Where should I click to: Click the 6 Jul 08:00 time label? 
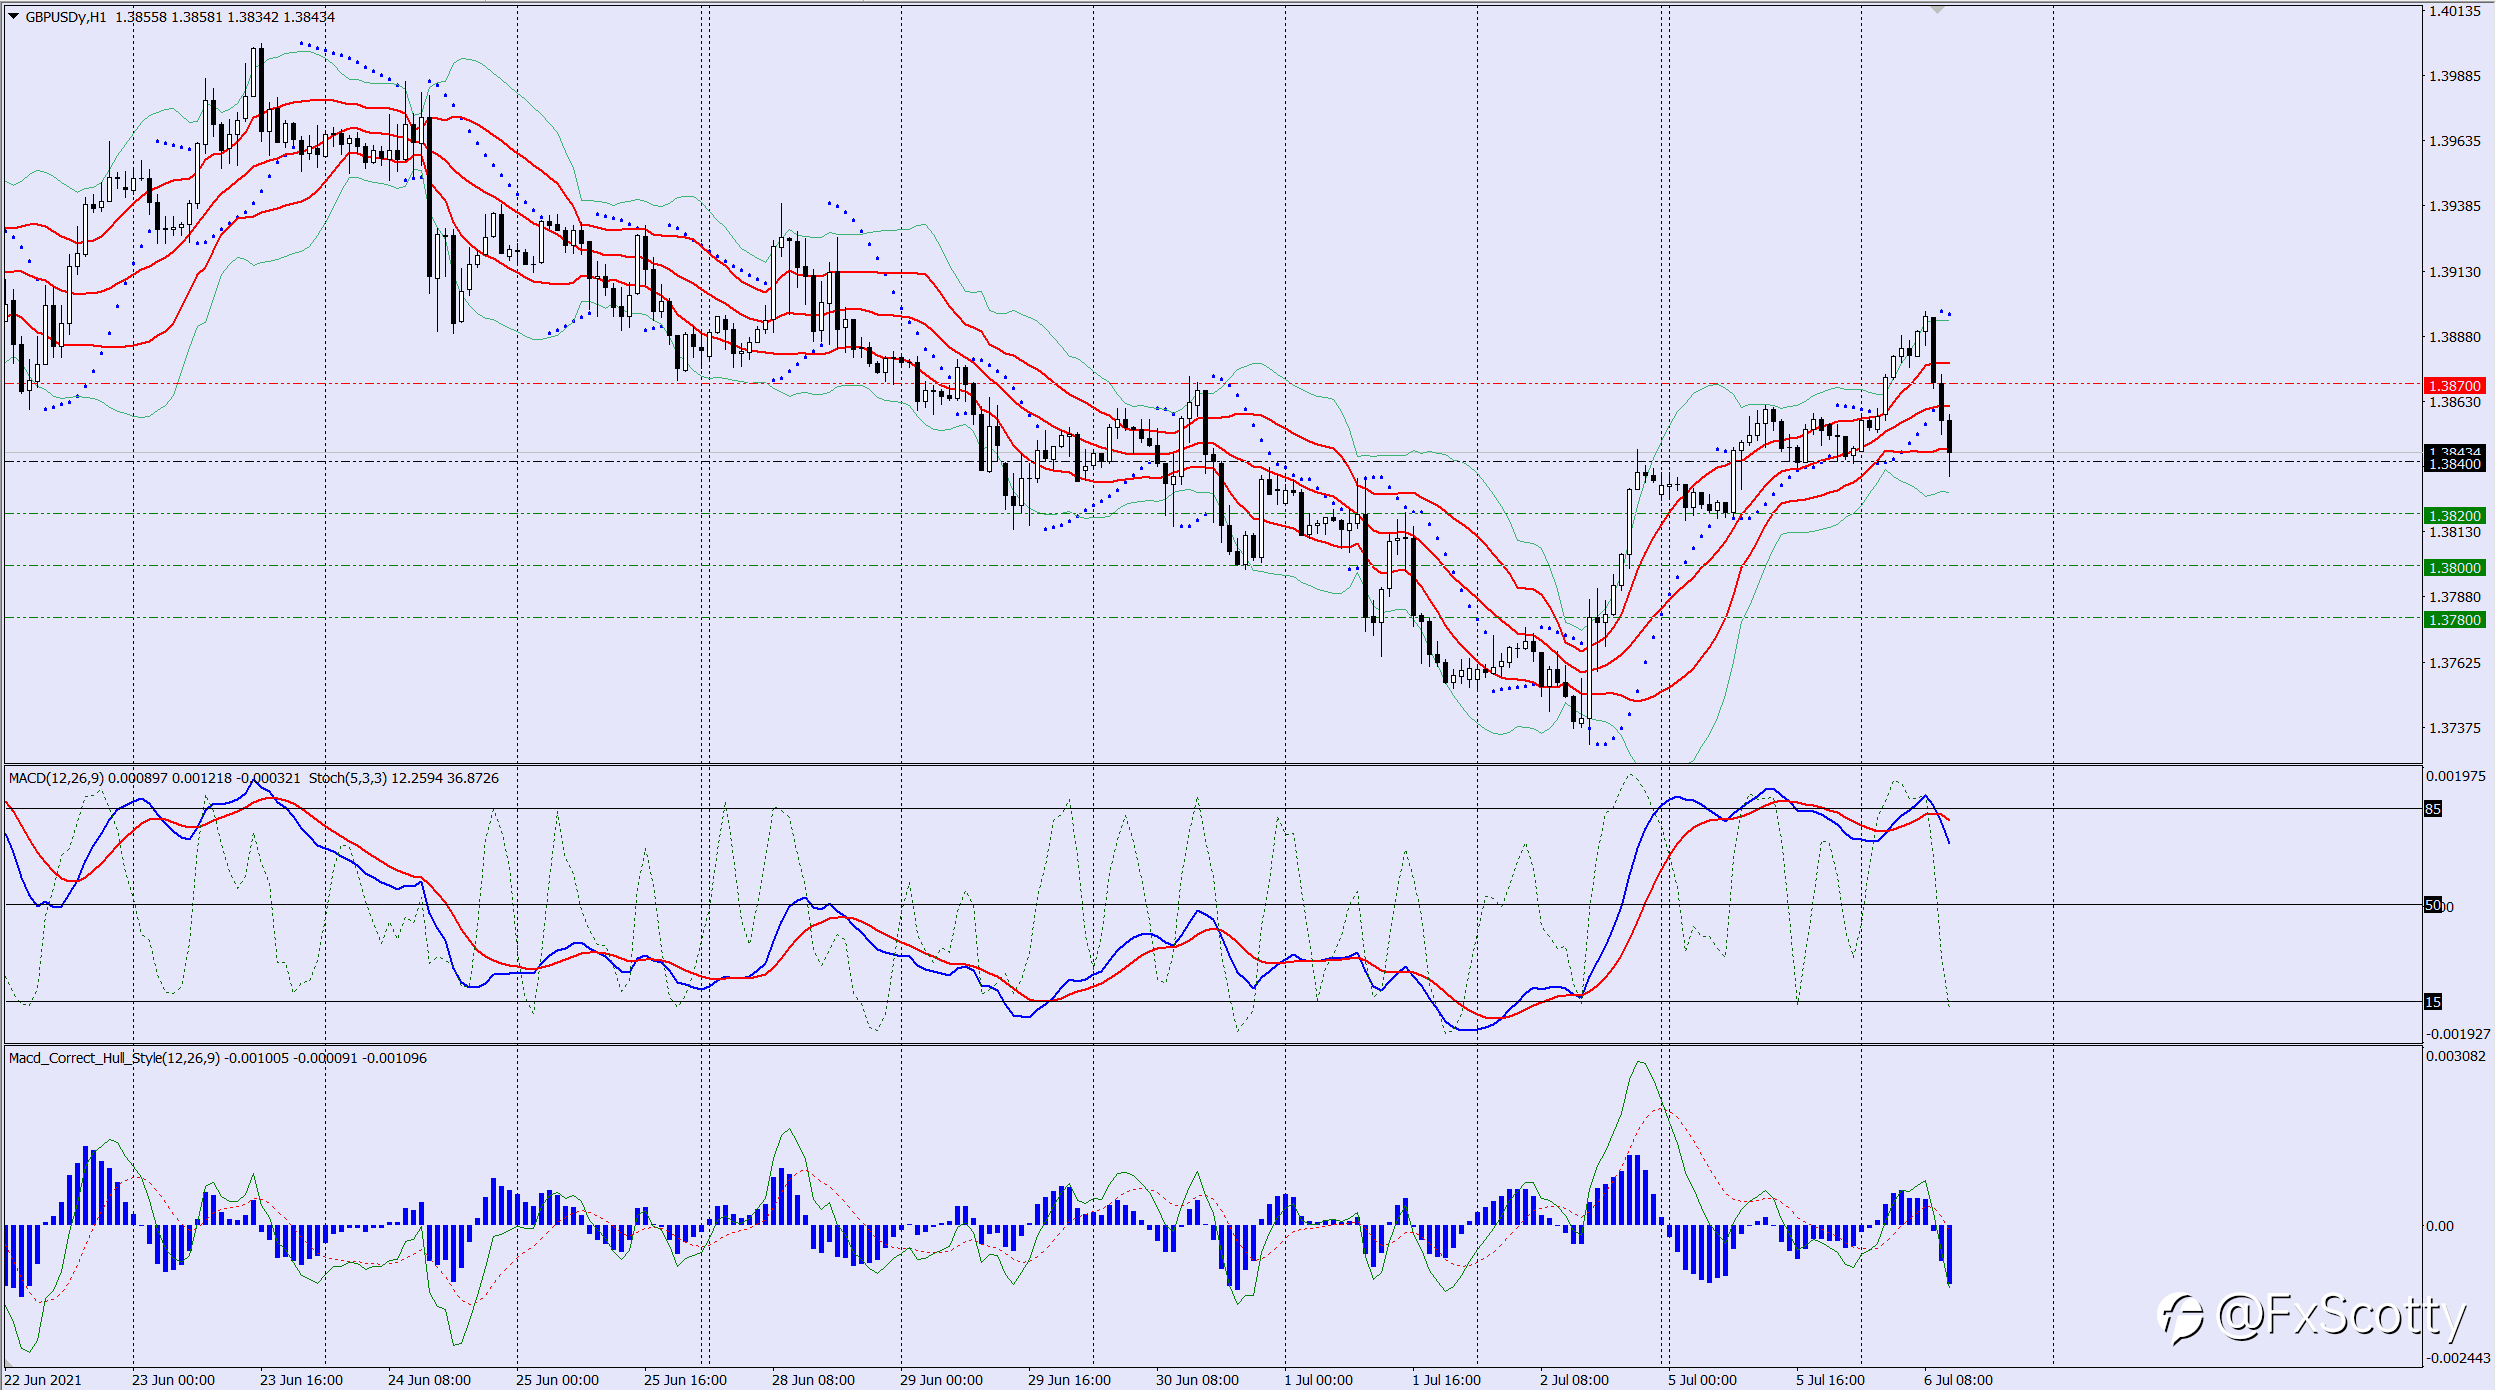[1958, 1380]
